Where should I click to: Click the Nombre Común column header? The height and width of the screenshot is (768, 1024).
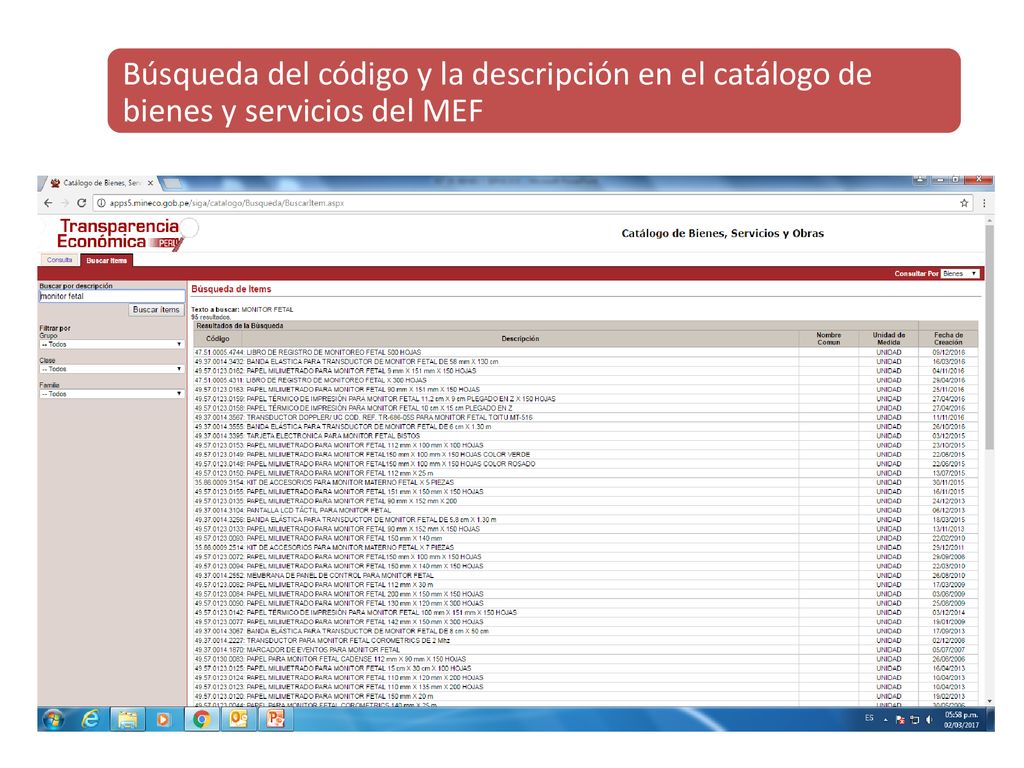829,338
